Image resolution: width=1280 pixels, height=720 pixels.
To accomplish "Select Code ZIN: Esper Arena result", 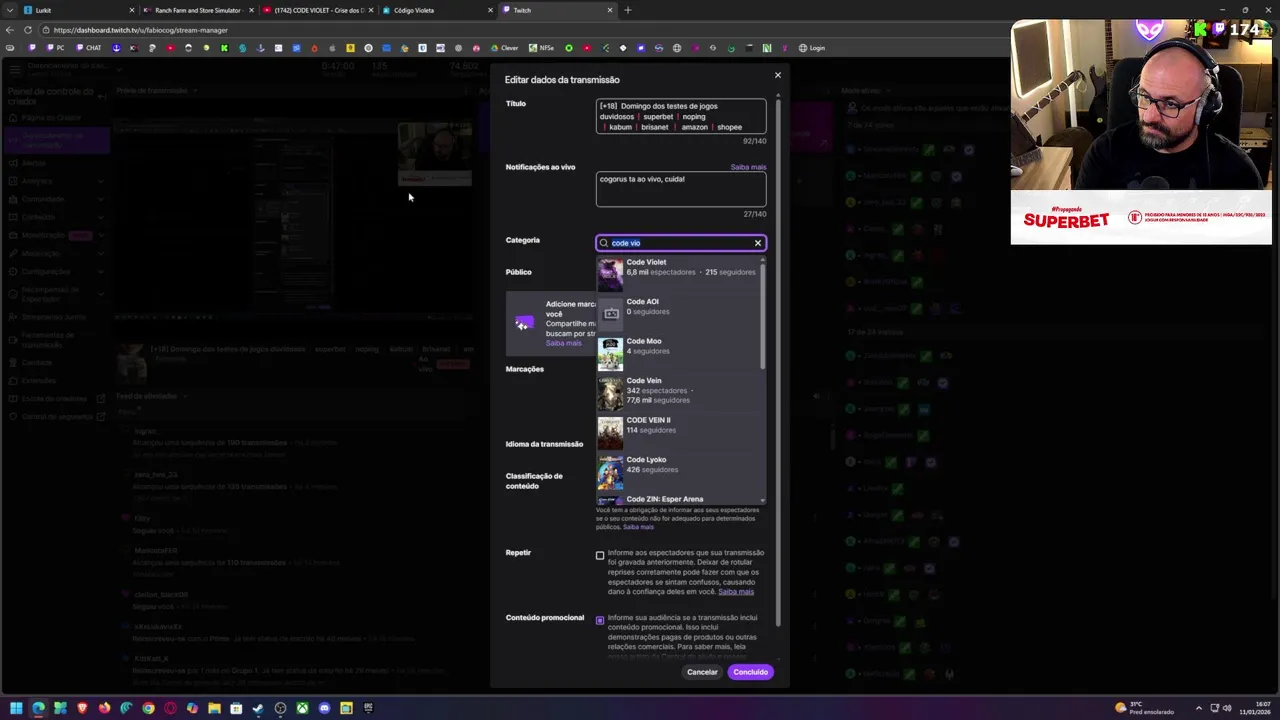I will 679,498.
